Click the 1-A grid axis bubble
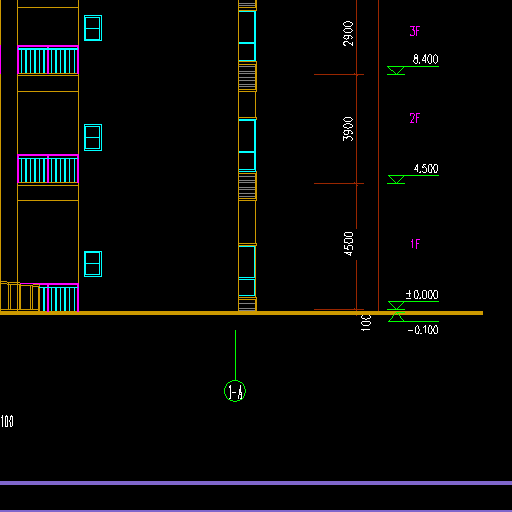The width and height of the screenshot is (512, 512). [x=235, y=391]
